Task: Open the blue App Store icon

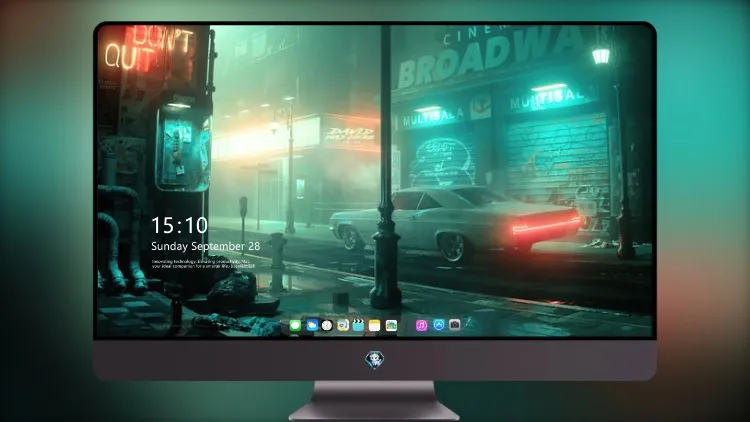Action: tap(439, 325)
